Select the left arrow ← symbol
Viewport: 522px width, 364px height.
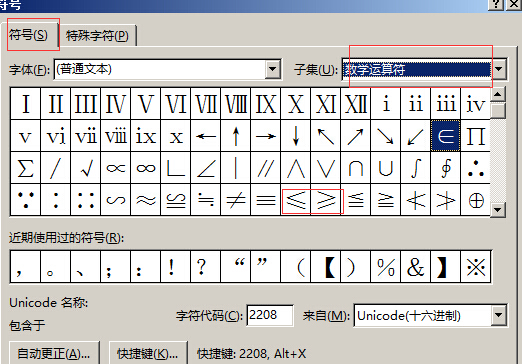pyautogui.click(x=206, y=136)
